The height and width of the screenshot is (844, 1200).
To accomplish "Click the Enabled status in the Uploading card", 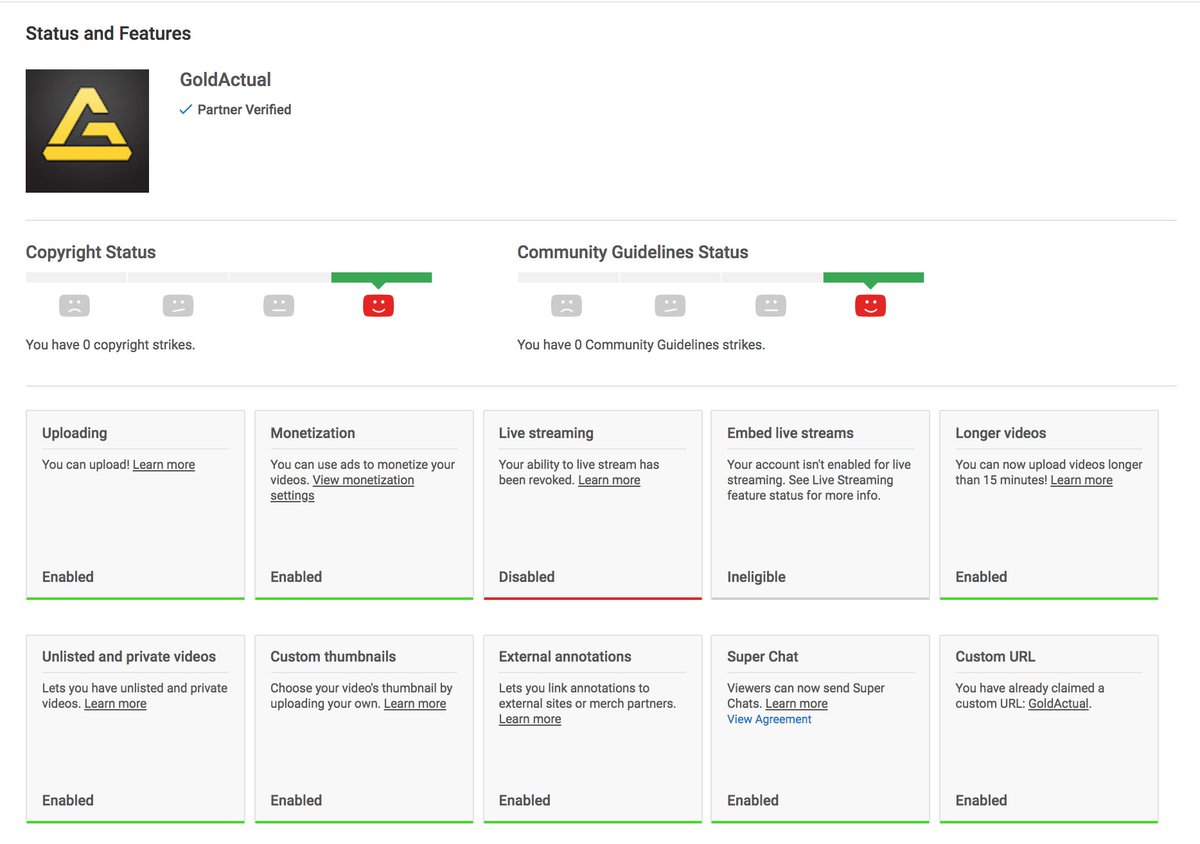I will (x=68, y=577).
